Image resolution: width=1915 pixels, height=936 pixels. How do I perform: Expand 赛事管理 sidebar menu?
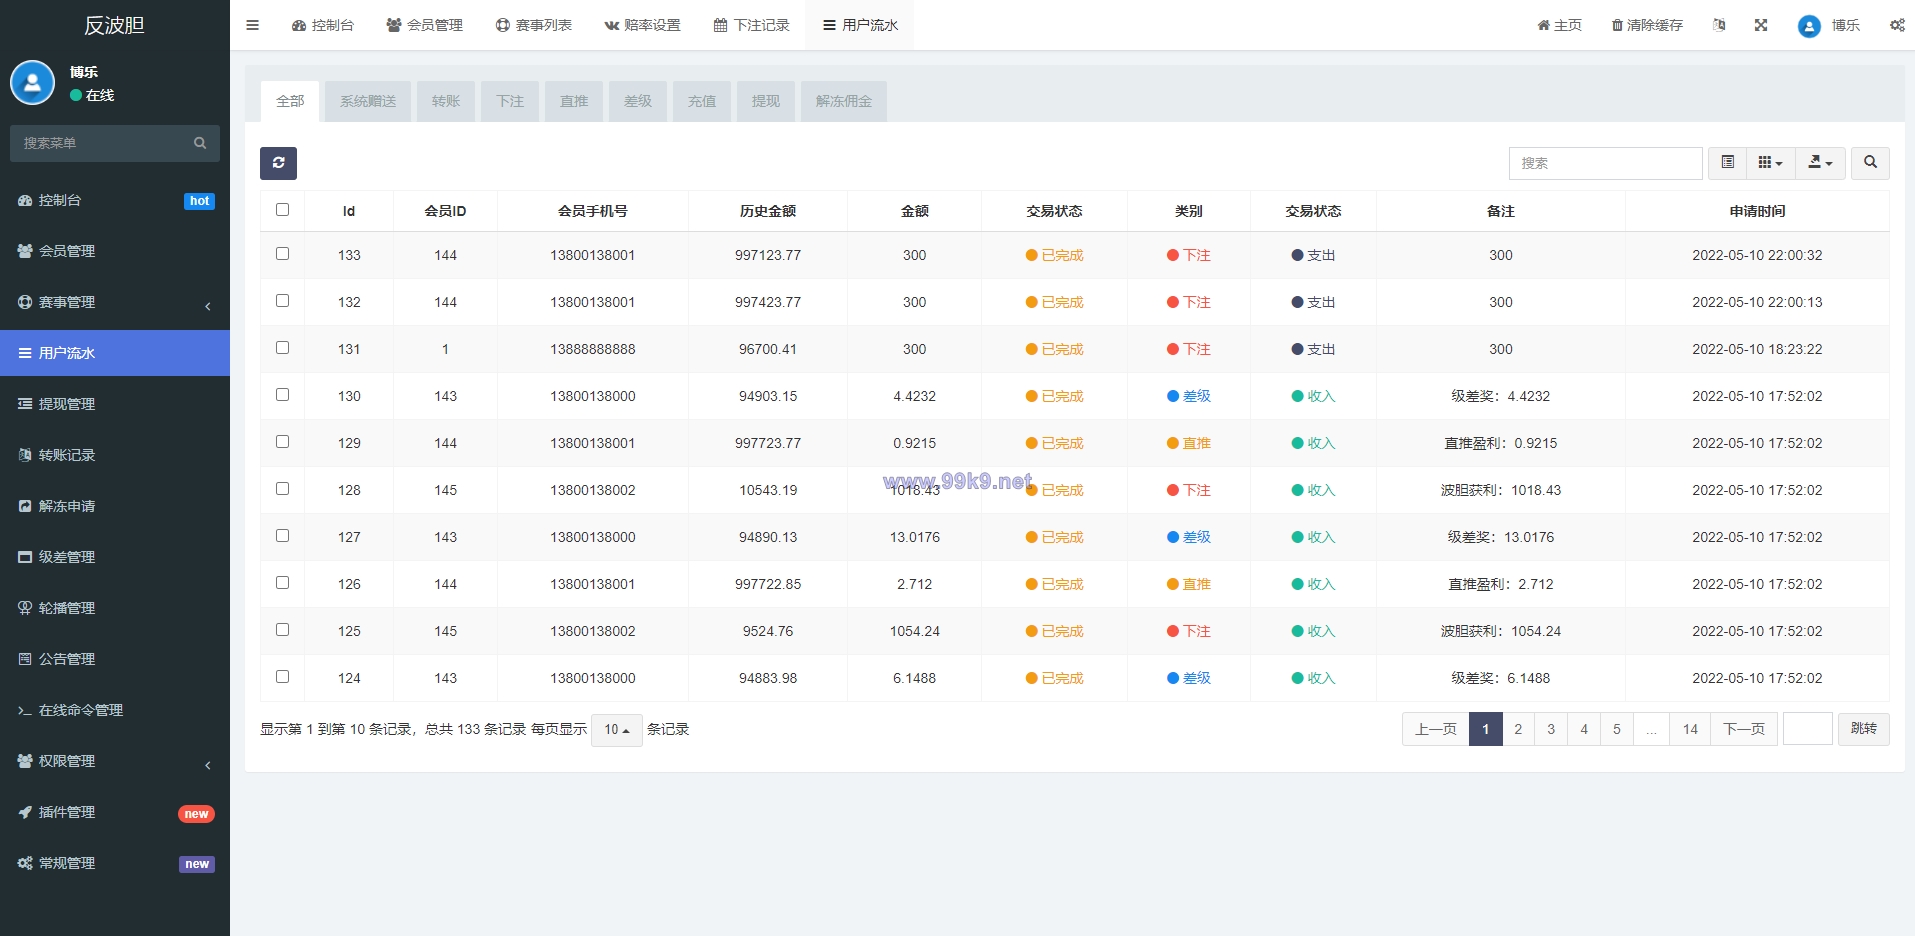(115, 302)
